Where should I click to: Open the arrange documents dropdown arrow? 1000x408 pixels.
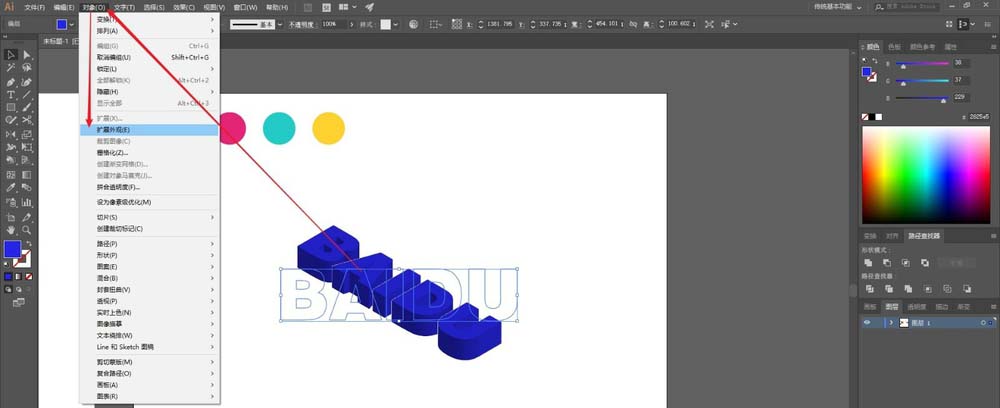click(354, 7)
